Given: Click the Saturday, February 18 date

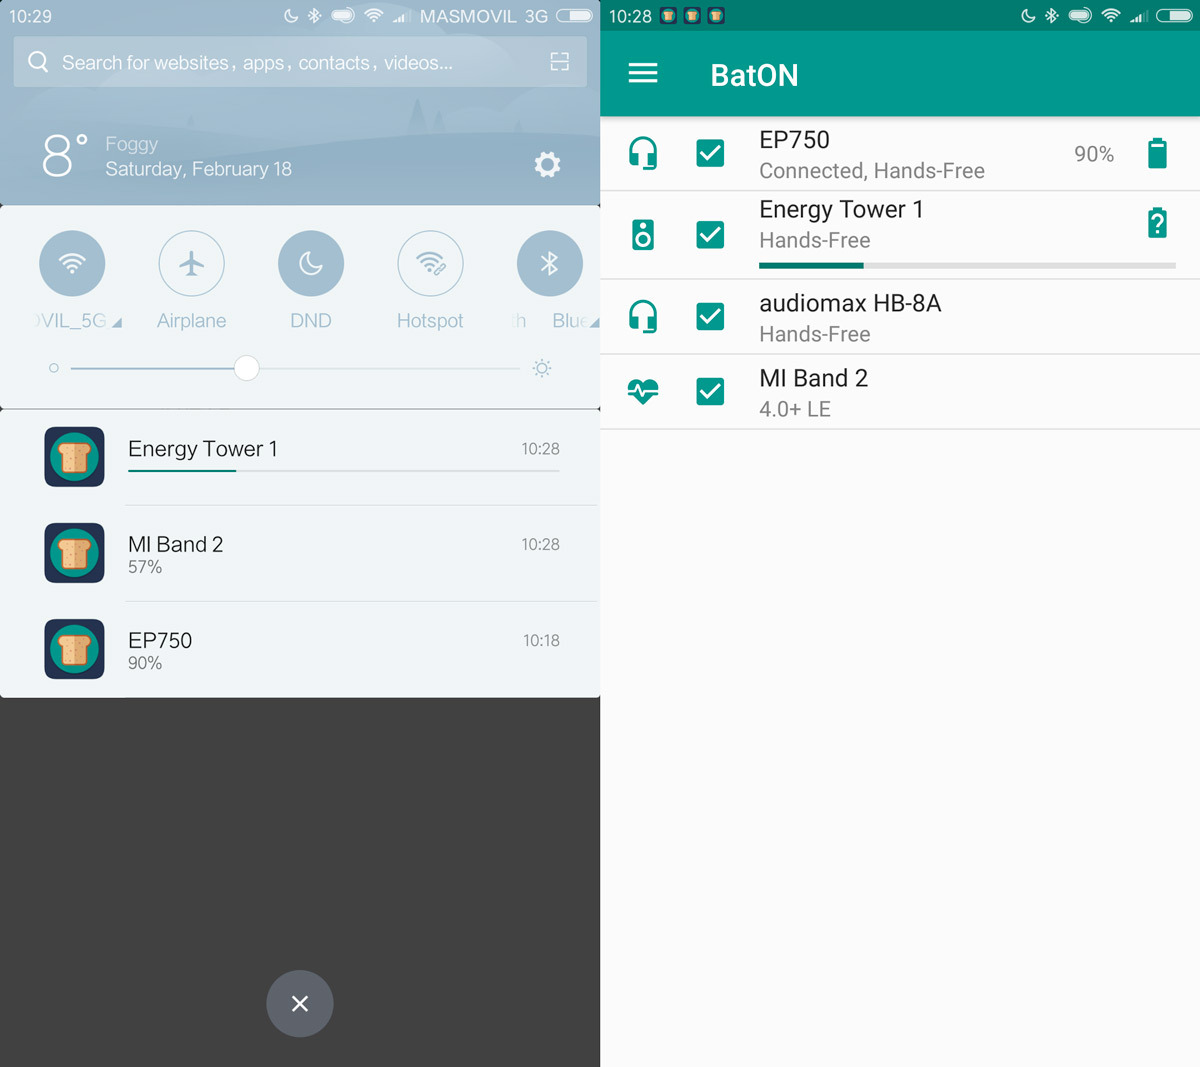Looking at the screenshot, I should click(199, 169).
